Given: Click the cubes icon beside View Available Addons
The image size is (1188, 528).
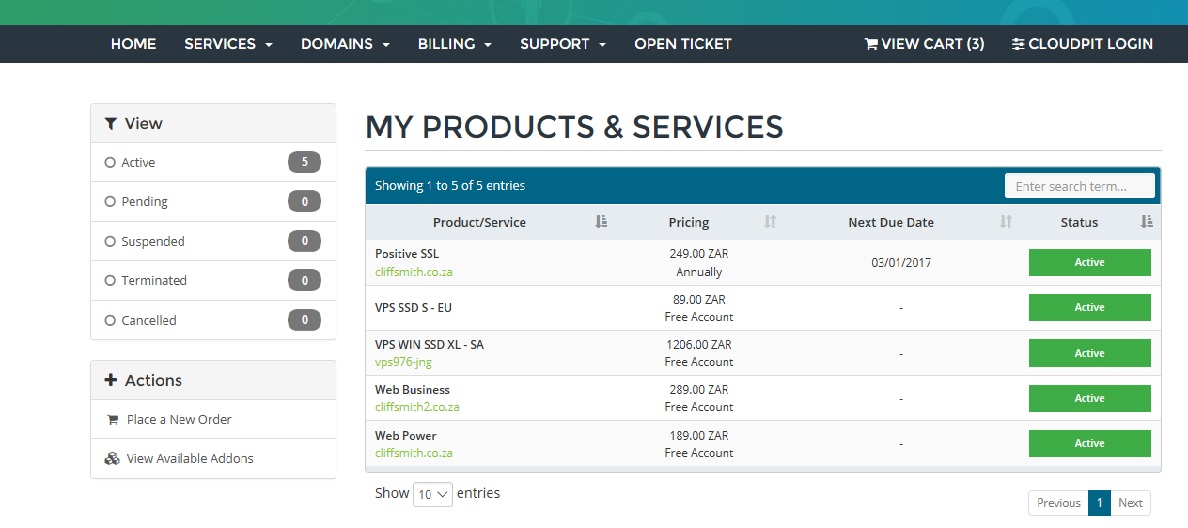Looking at the screenshot, I should [112, 458].
